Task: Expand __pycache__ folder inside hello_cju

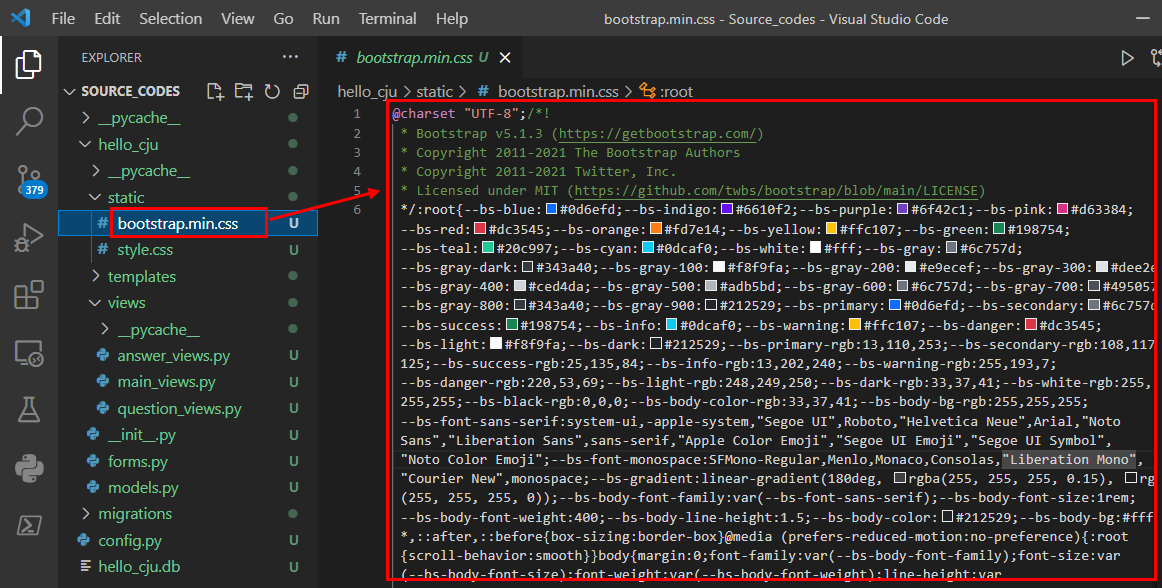Action: 96,171
